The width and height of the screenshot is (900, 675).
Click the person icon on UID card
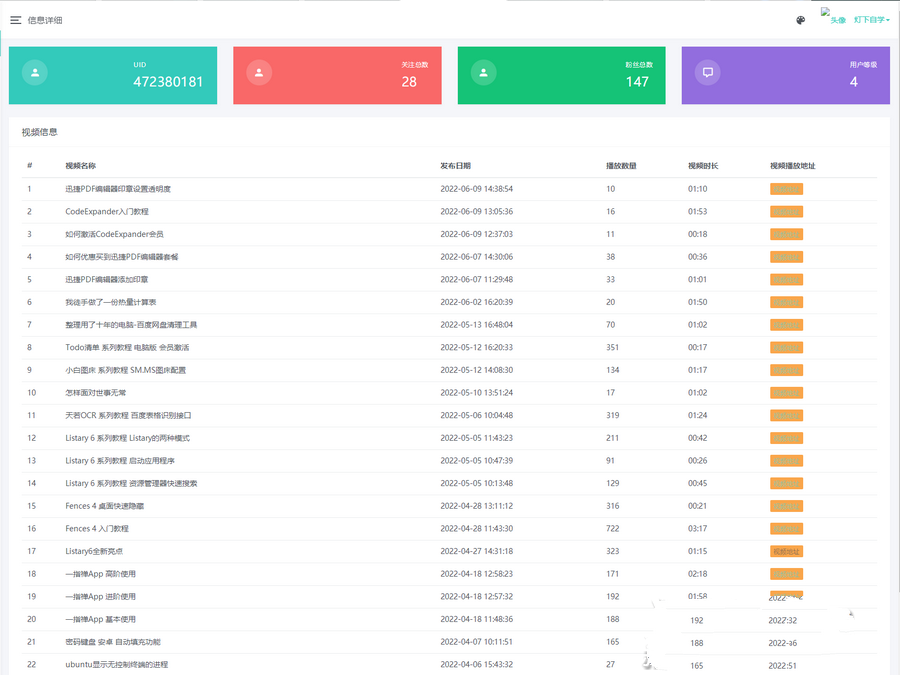point(35,73)
